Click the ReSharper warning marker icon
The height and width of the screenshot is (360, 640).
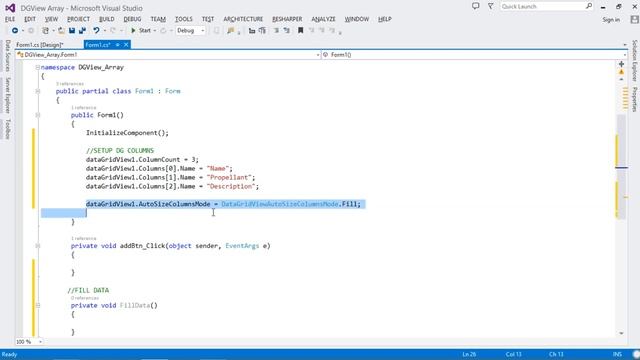click(x=621, y=72)
